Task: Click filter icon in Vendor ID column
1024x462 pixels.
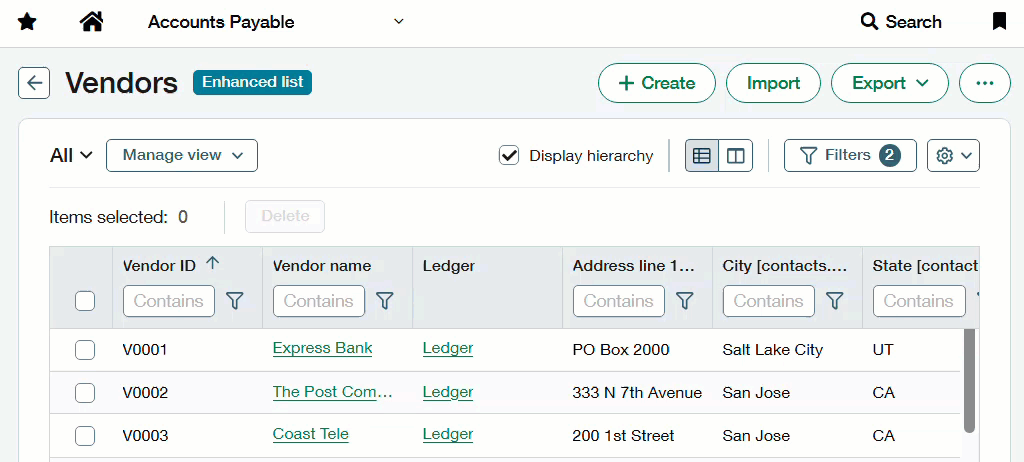Action: click(235, 301)
